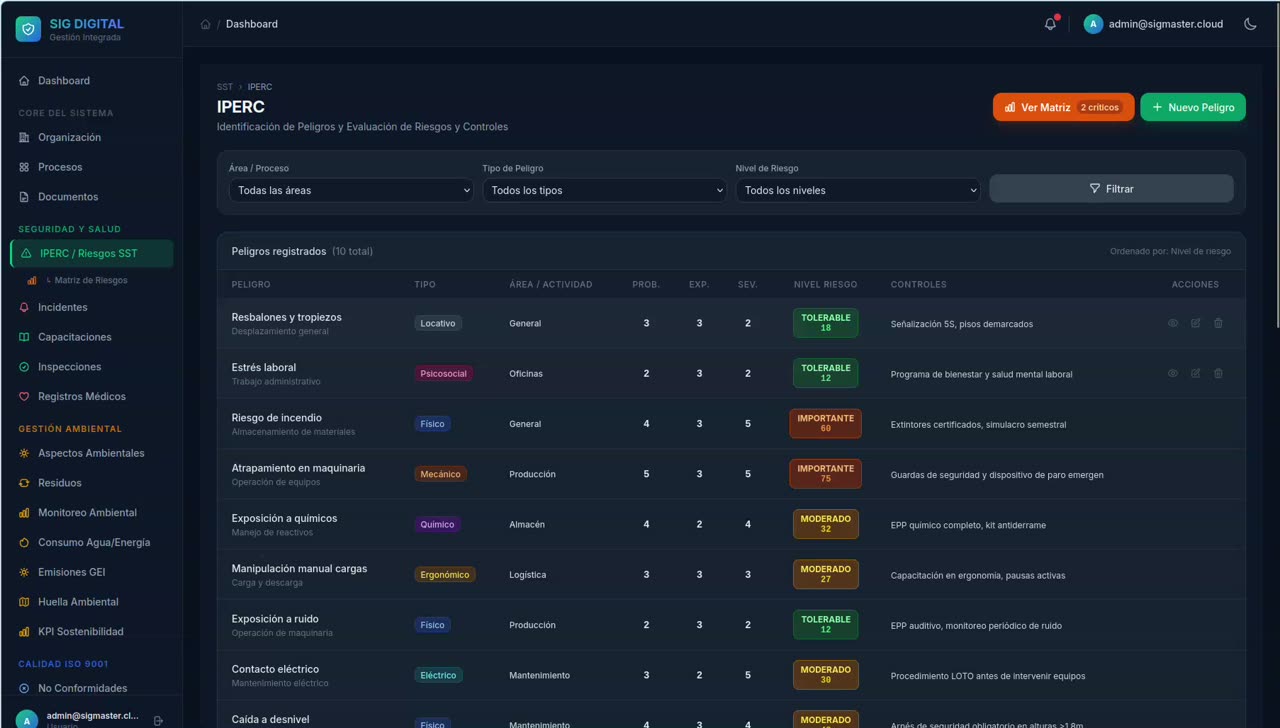Expand the Nivel de Riesgo dropdown

click(858, 190)
